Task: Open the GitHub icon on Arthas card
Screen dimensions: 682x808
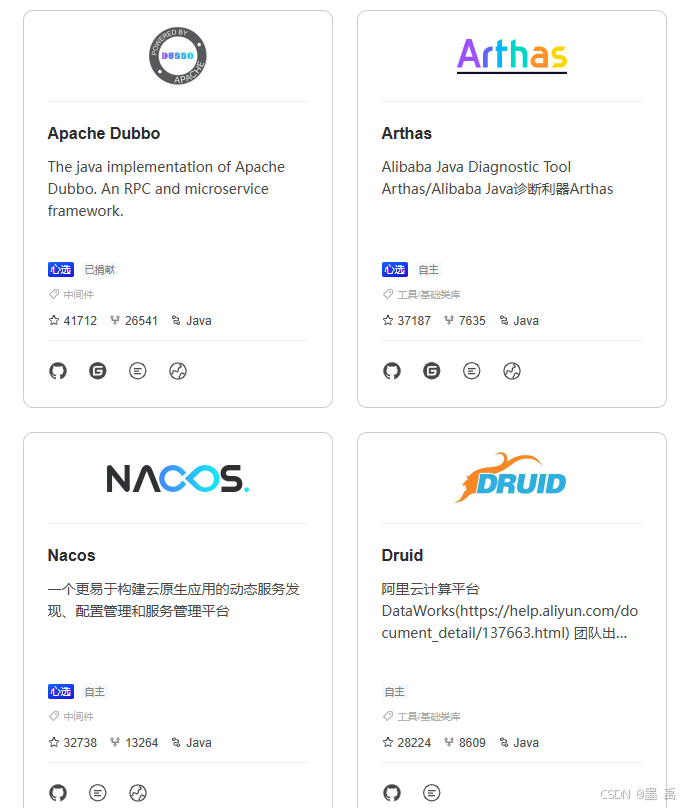Action: (x=392, y=371)
